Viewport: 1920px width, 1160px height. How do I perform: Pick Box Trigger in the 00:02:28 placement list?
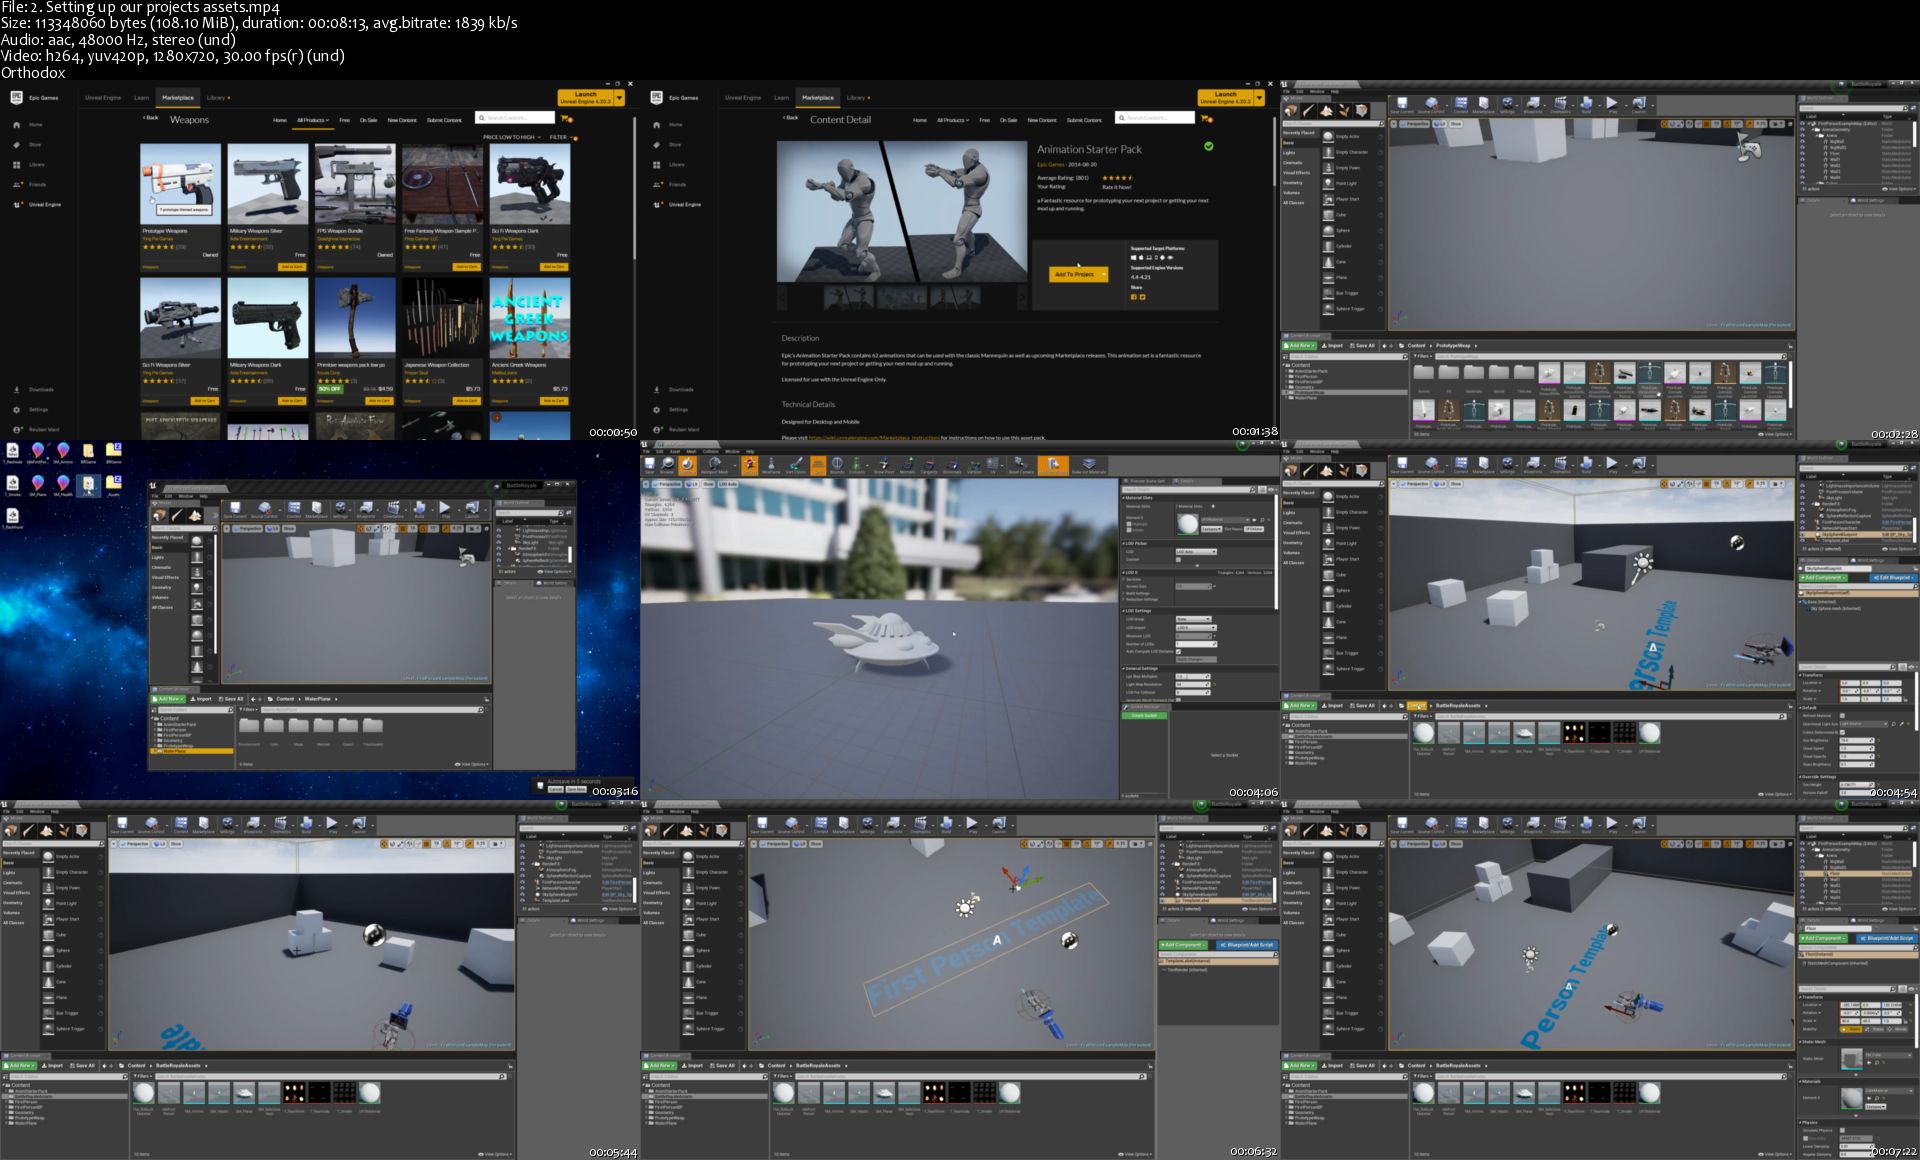1350,293
